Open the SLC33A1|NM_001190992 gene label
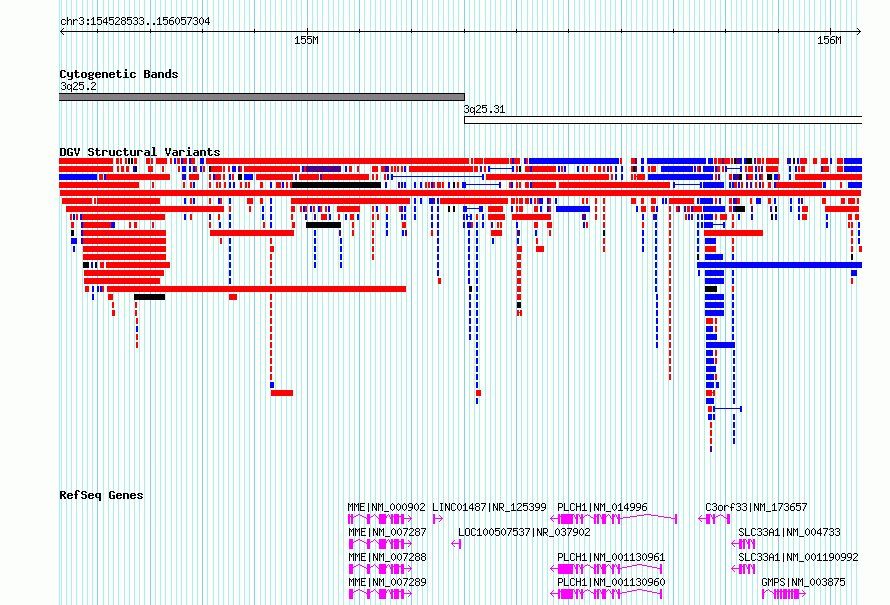The height and width of the screenshot is (605, 890). tap(798, 557)
